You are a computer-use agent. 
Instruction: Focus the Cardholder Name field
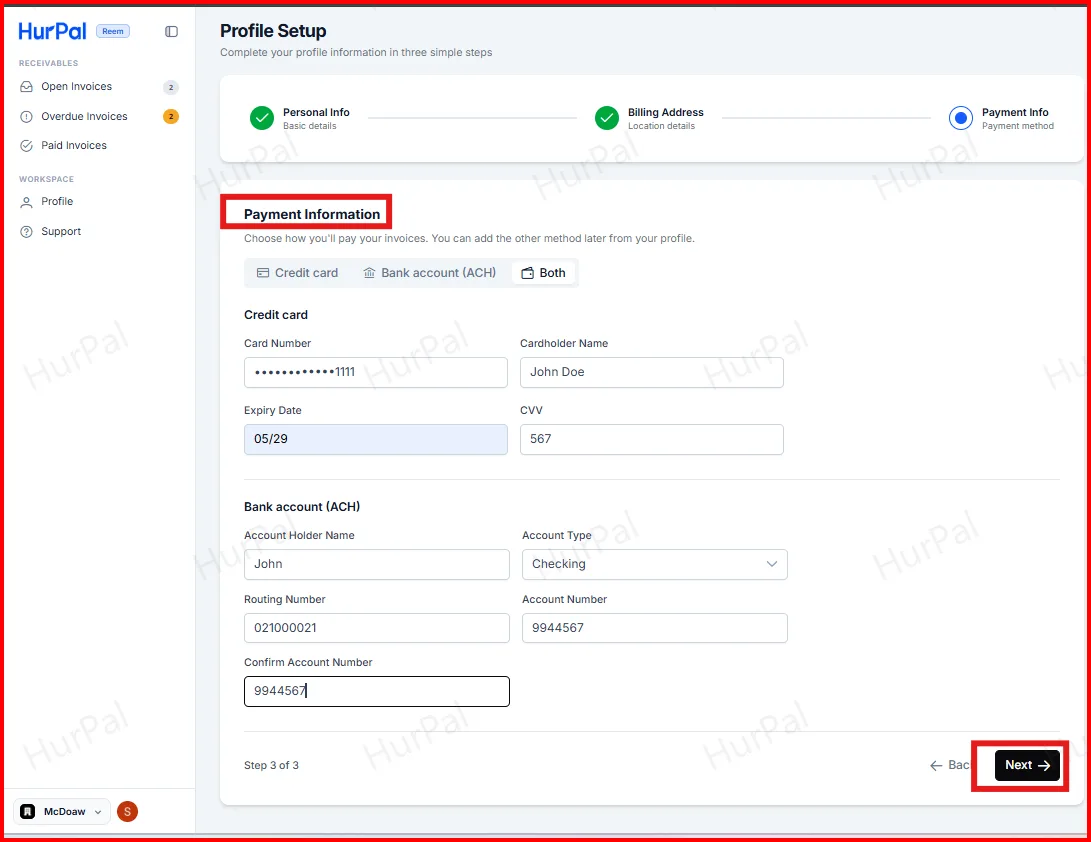652,372
